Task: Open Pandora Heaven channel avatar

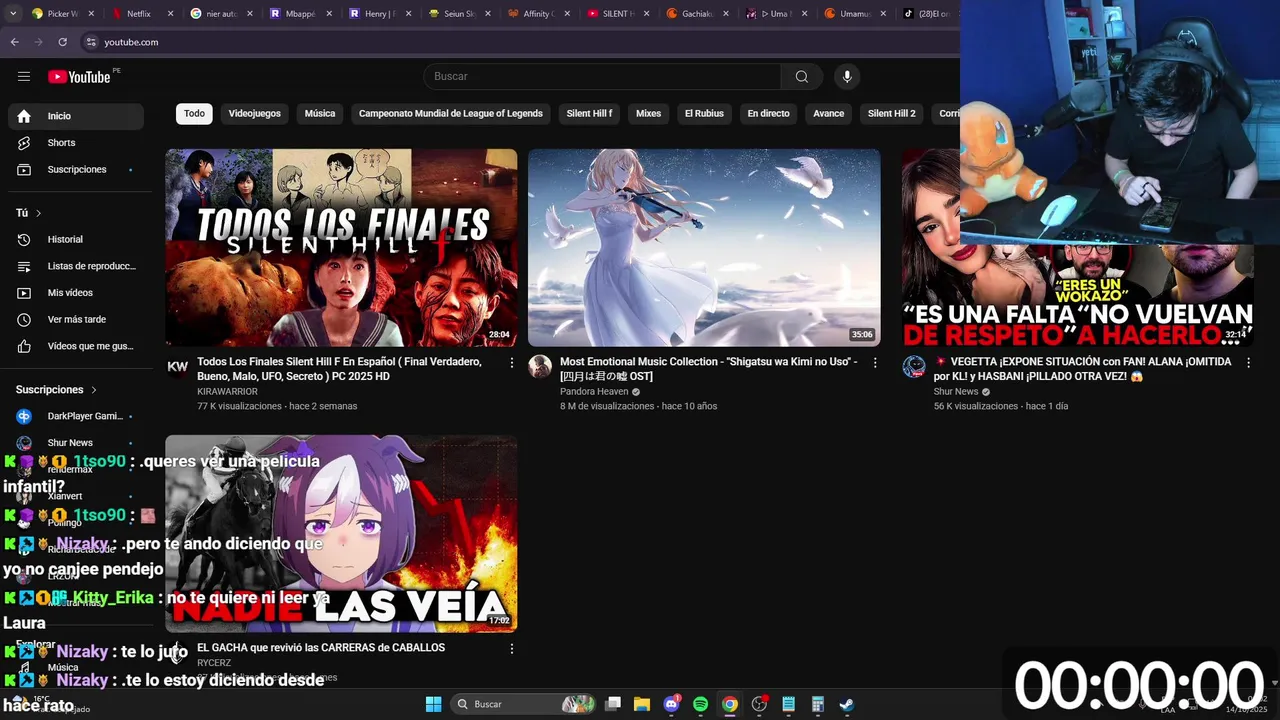Action: pyautogui.click(x=540, y=367)
